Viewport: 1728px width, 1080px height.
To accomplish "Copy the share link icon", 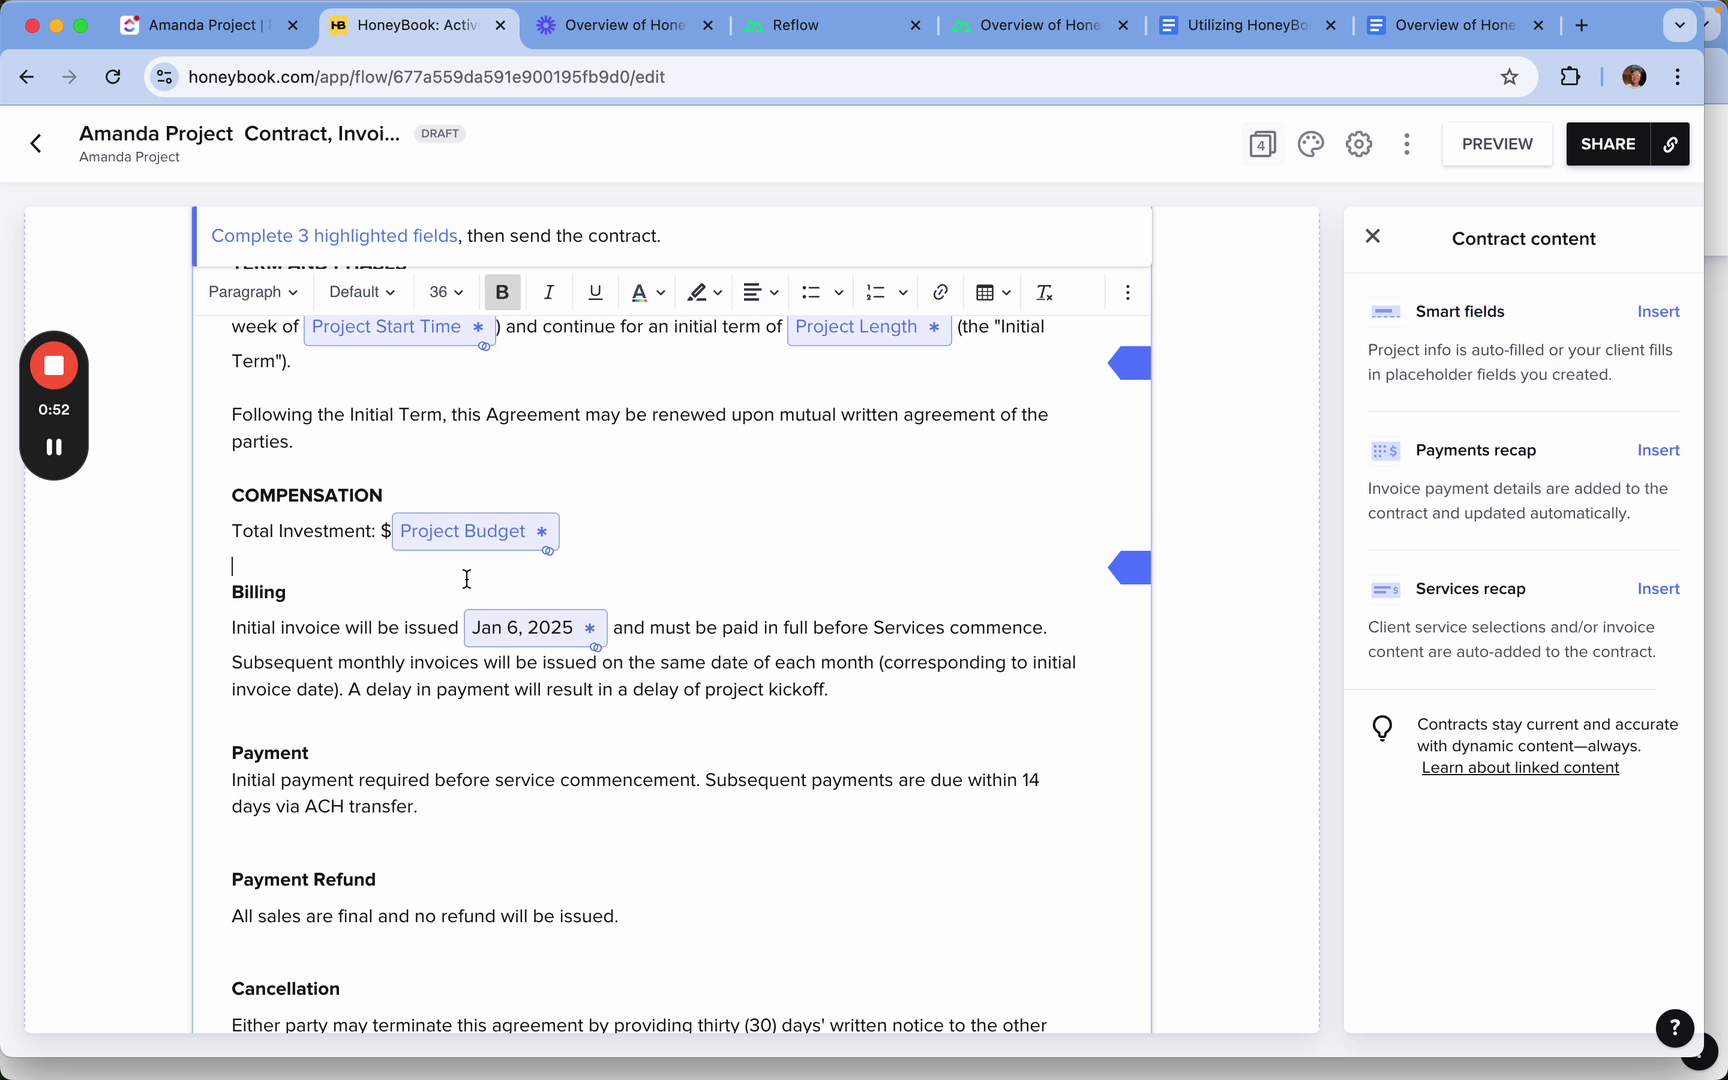I will click(1670, 144).
